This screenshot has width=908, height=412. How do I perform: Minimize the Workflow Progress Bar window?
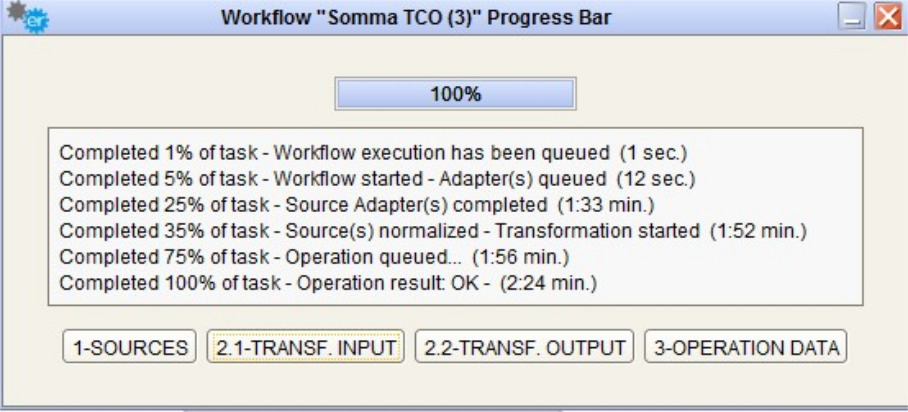852,17
